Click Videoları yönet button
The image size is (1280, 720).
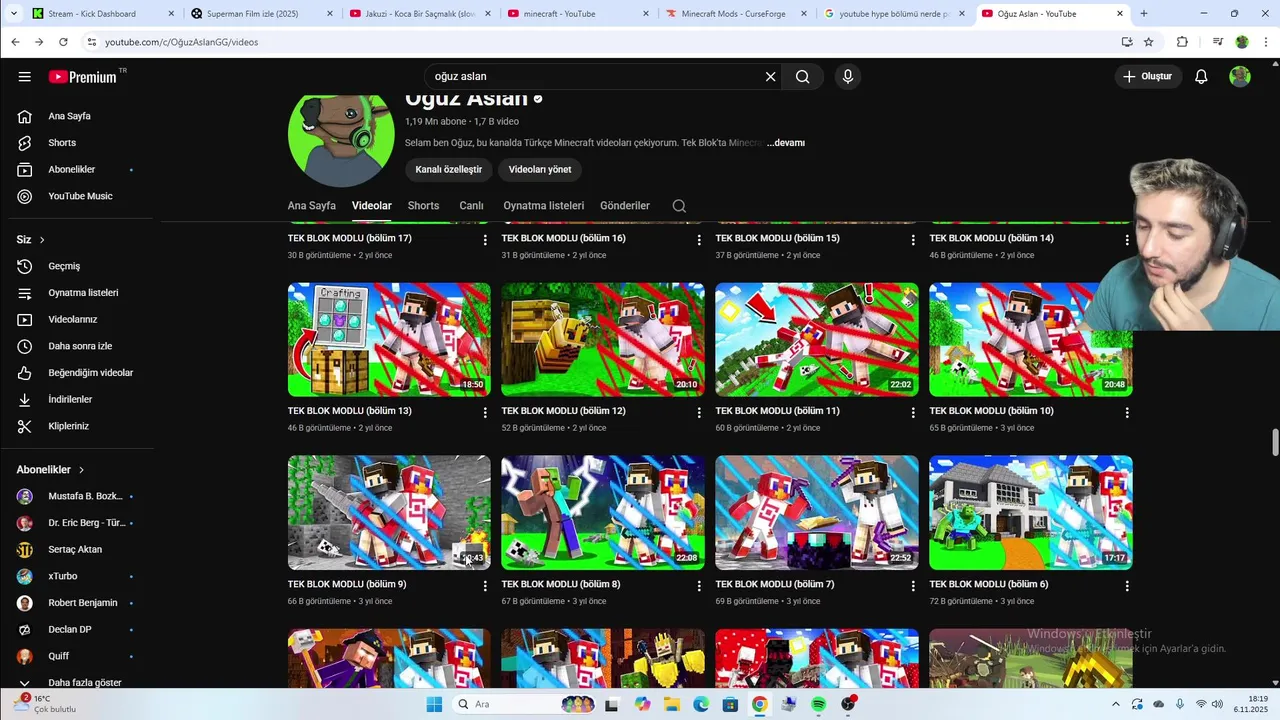tap(540, 170)
